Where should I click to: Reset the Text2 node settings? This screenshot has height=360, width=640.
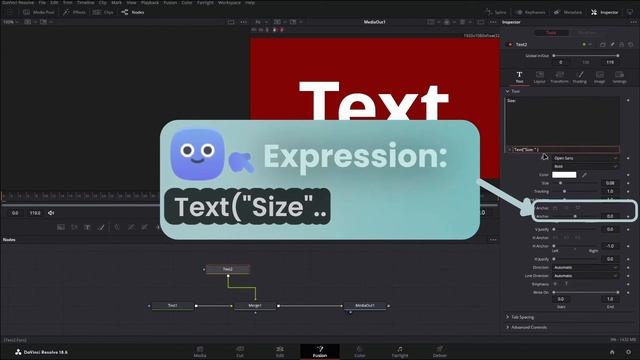click(631, 44)
